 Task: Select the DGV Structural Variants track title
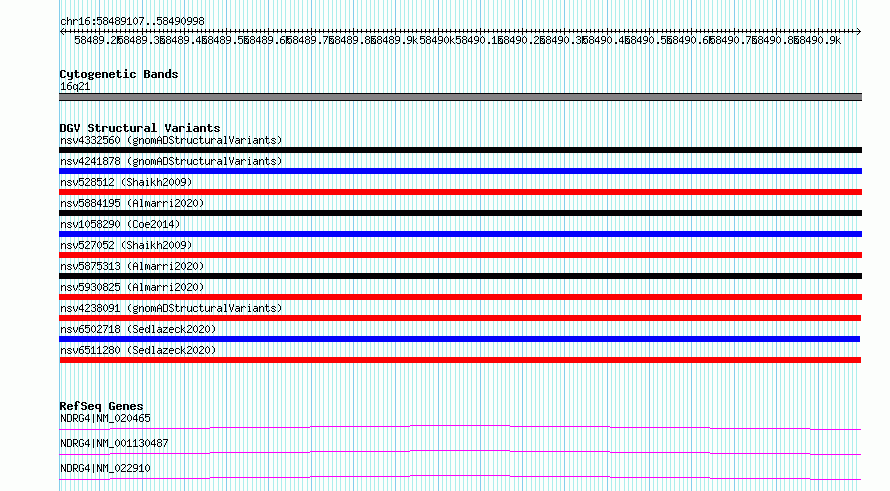[x=140, y=128]
